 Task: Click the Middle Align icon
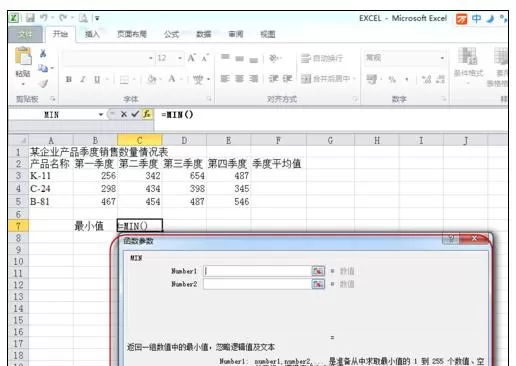tap(239, 58)
